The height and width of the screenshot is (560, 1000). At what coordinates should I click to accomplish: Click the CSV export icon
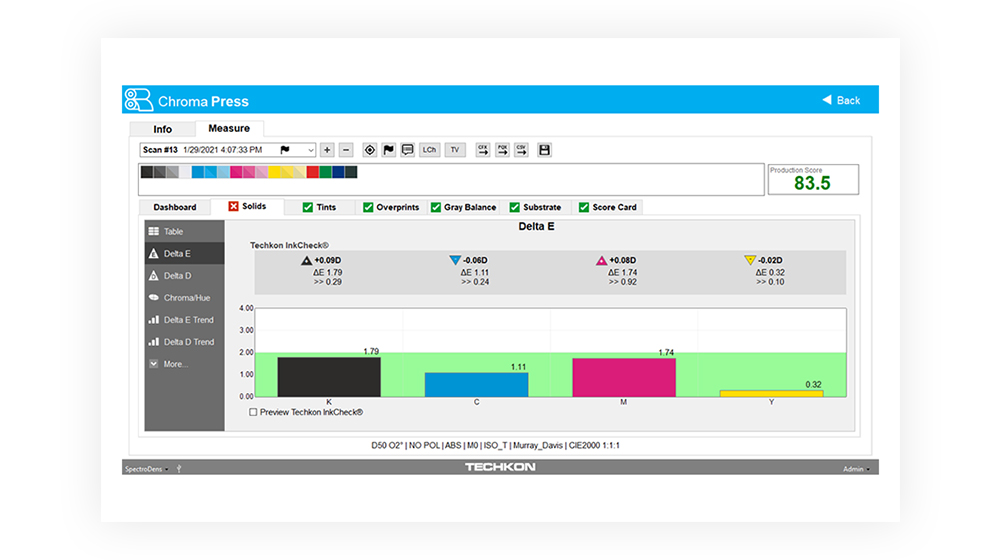tap(521, 150)
